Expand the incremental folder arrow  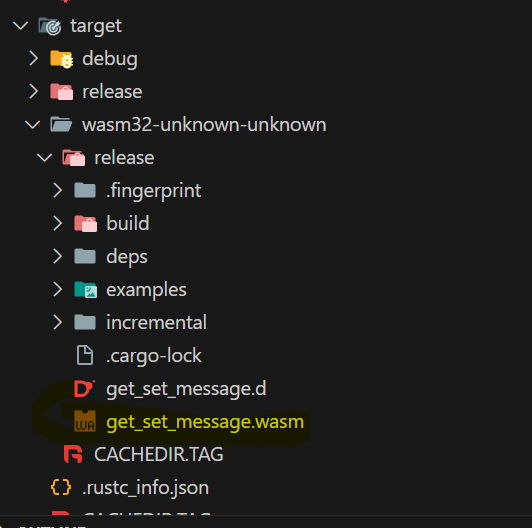tap(58, 322)
